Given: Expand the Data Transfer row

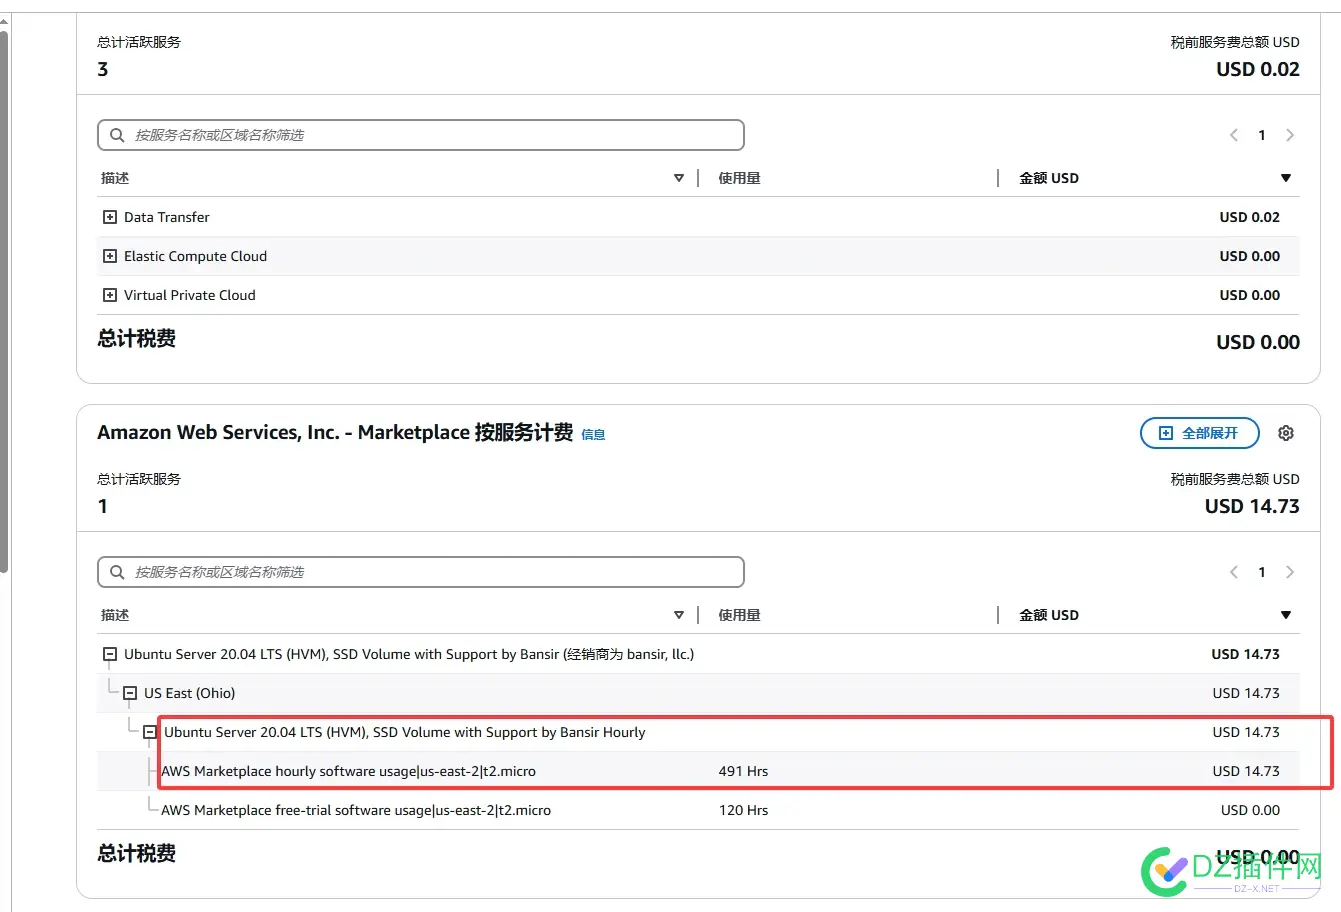Looking at the screenshot, I should 109,217.
